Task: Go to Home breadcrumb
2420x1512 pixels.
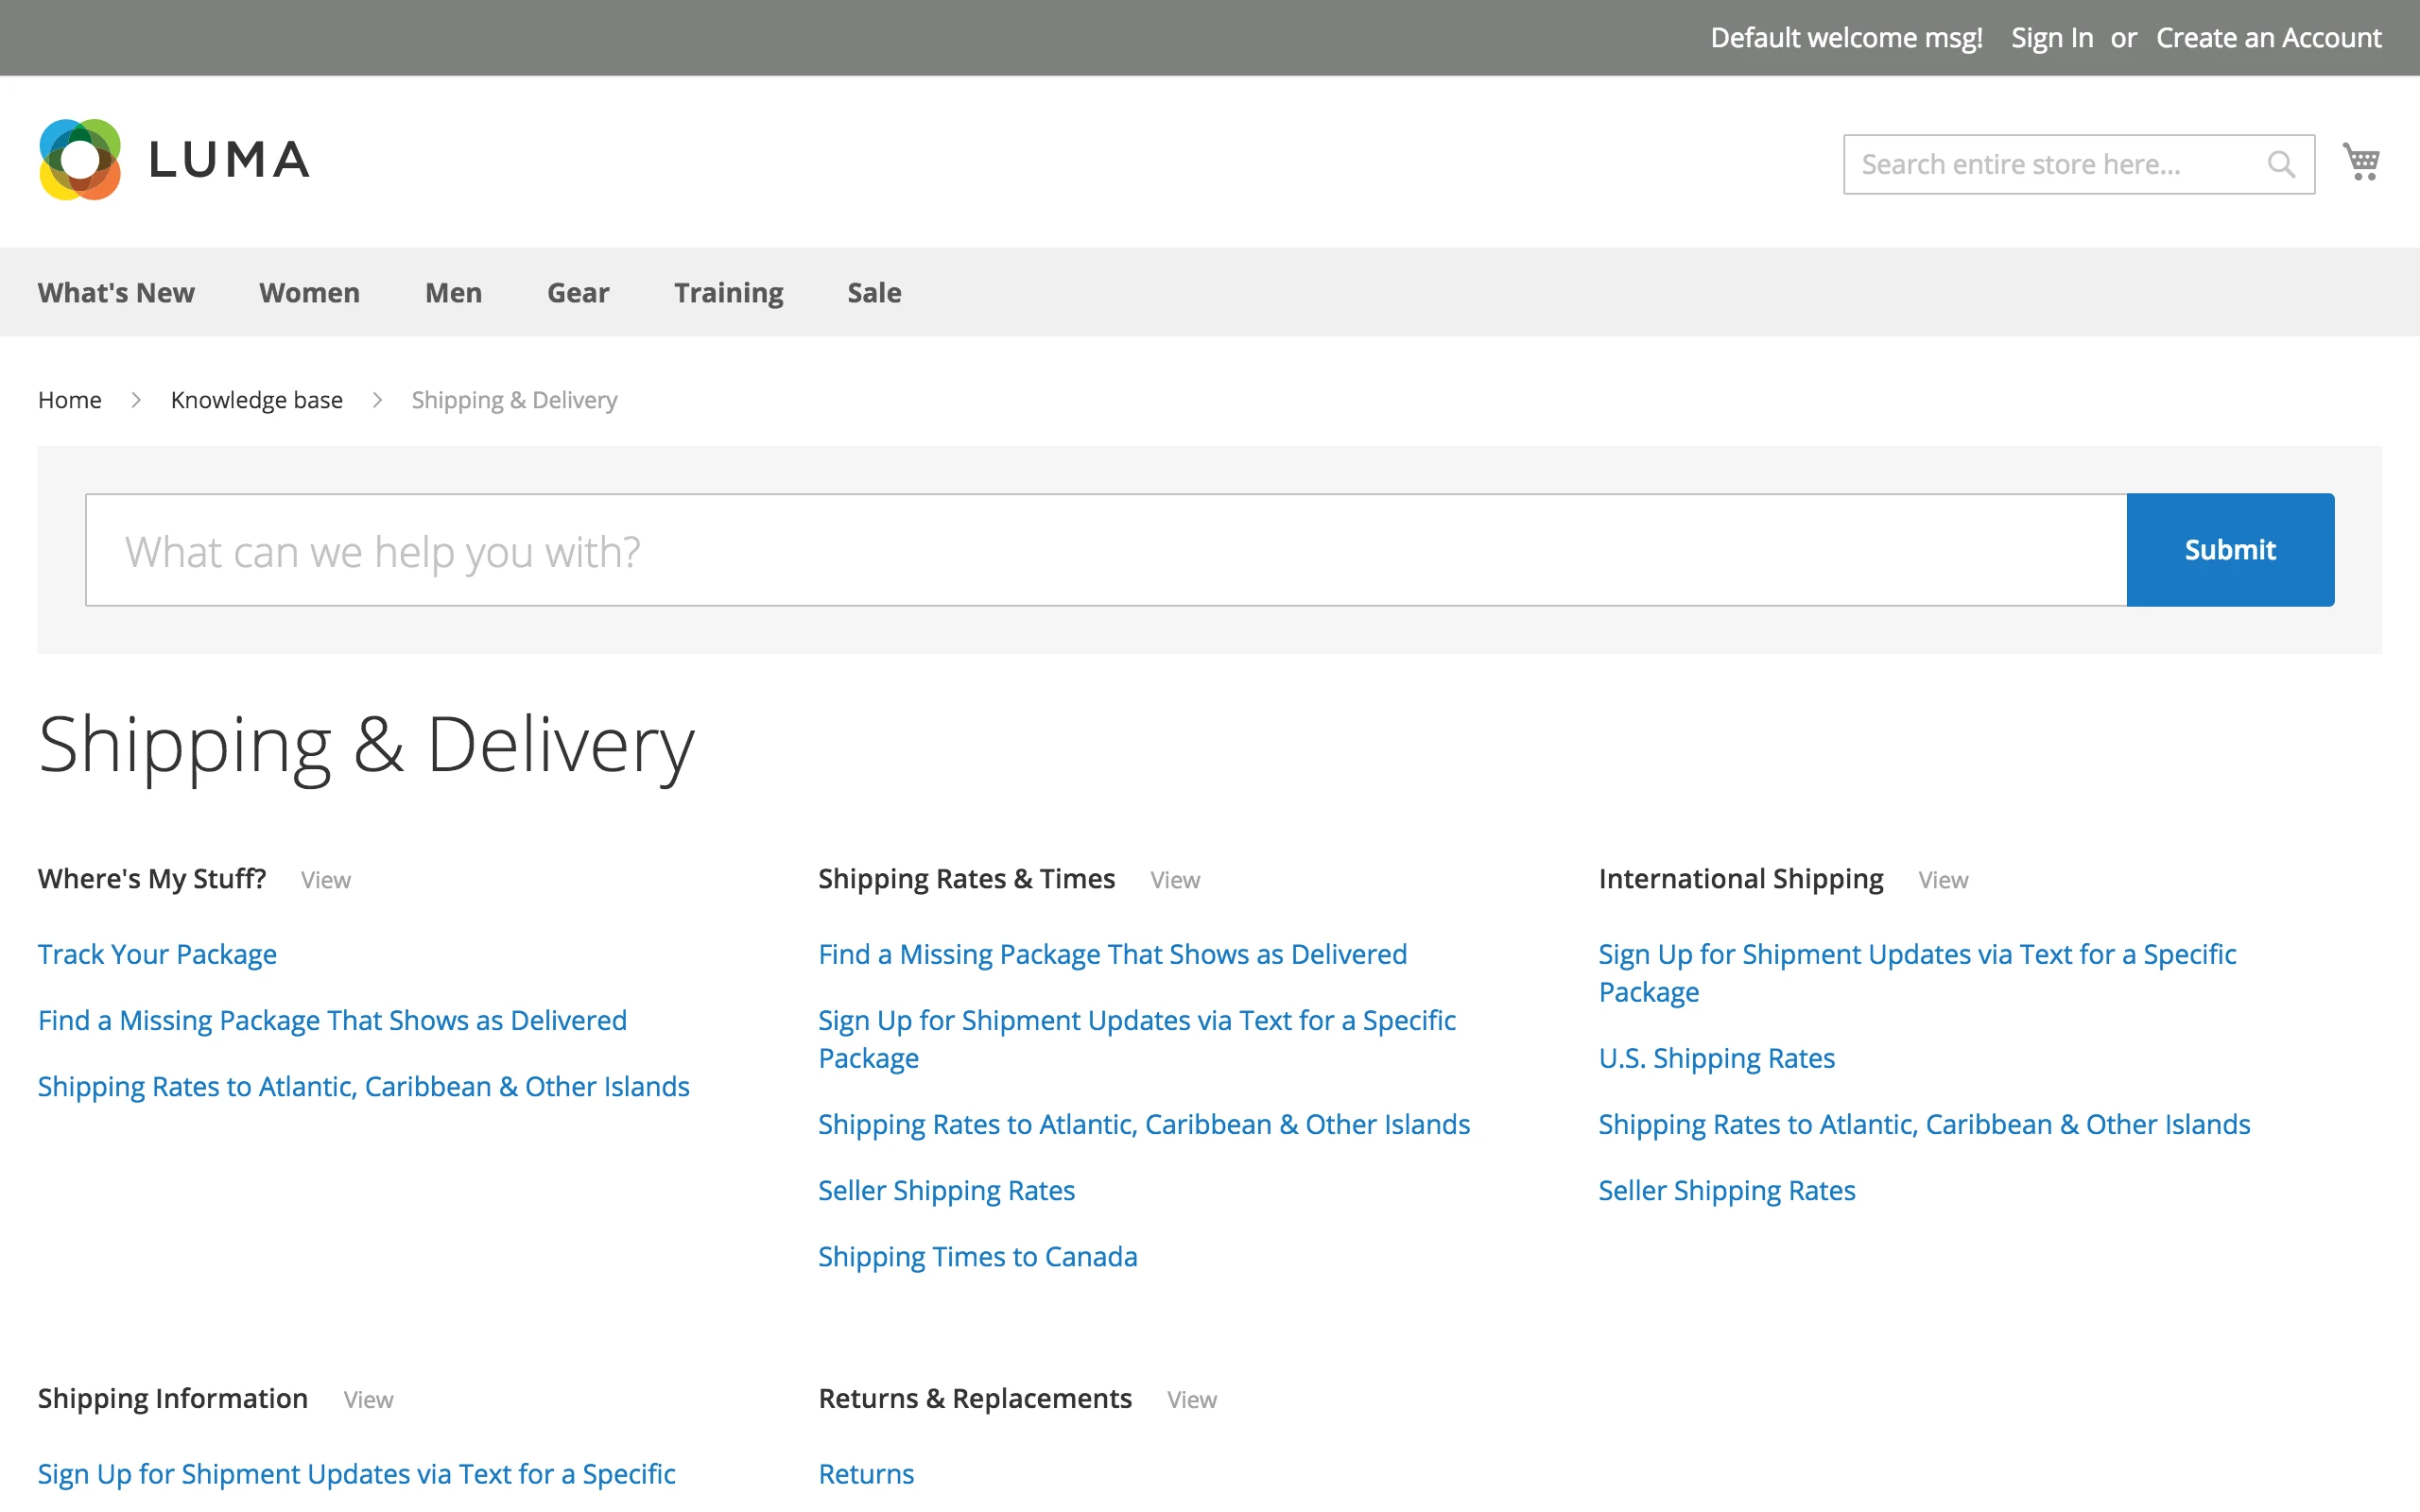Action: [69, 400]
